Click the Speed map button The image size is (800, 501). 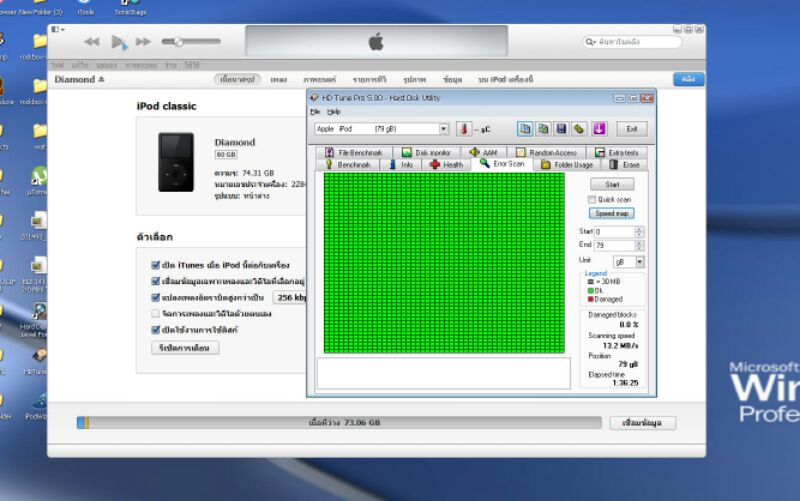point(612,213)
